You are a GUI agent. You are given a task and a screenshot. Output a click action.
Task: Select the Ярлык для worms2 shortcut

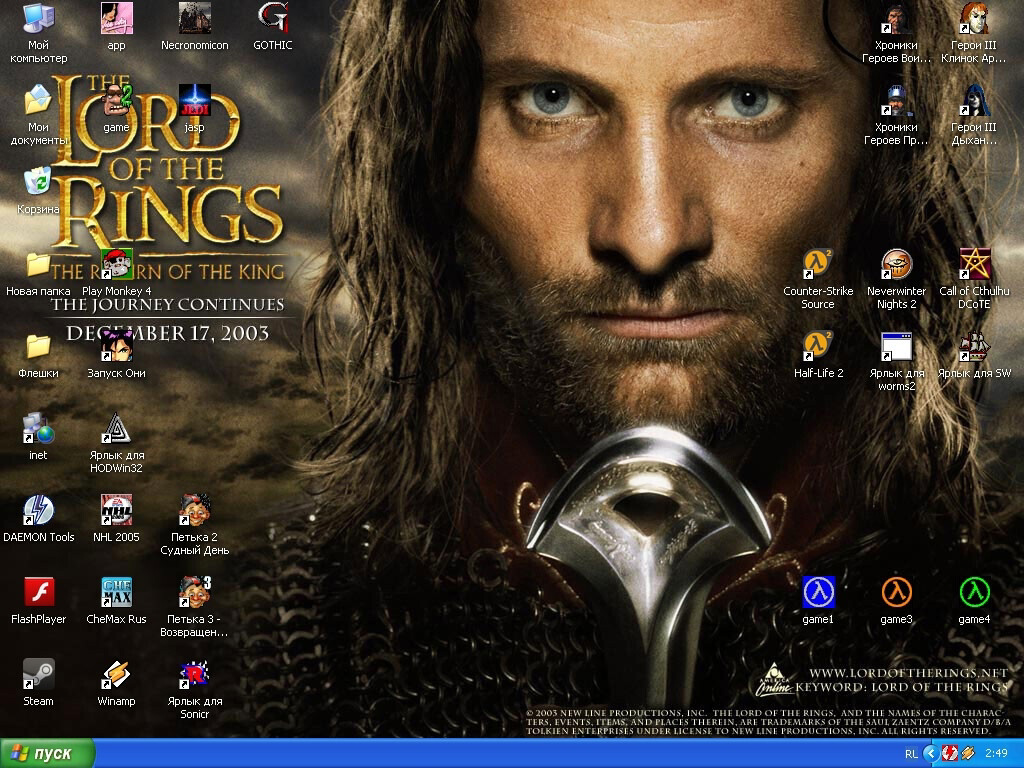pyautogui.click(x=896, y=346)
